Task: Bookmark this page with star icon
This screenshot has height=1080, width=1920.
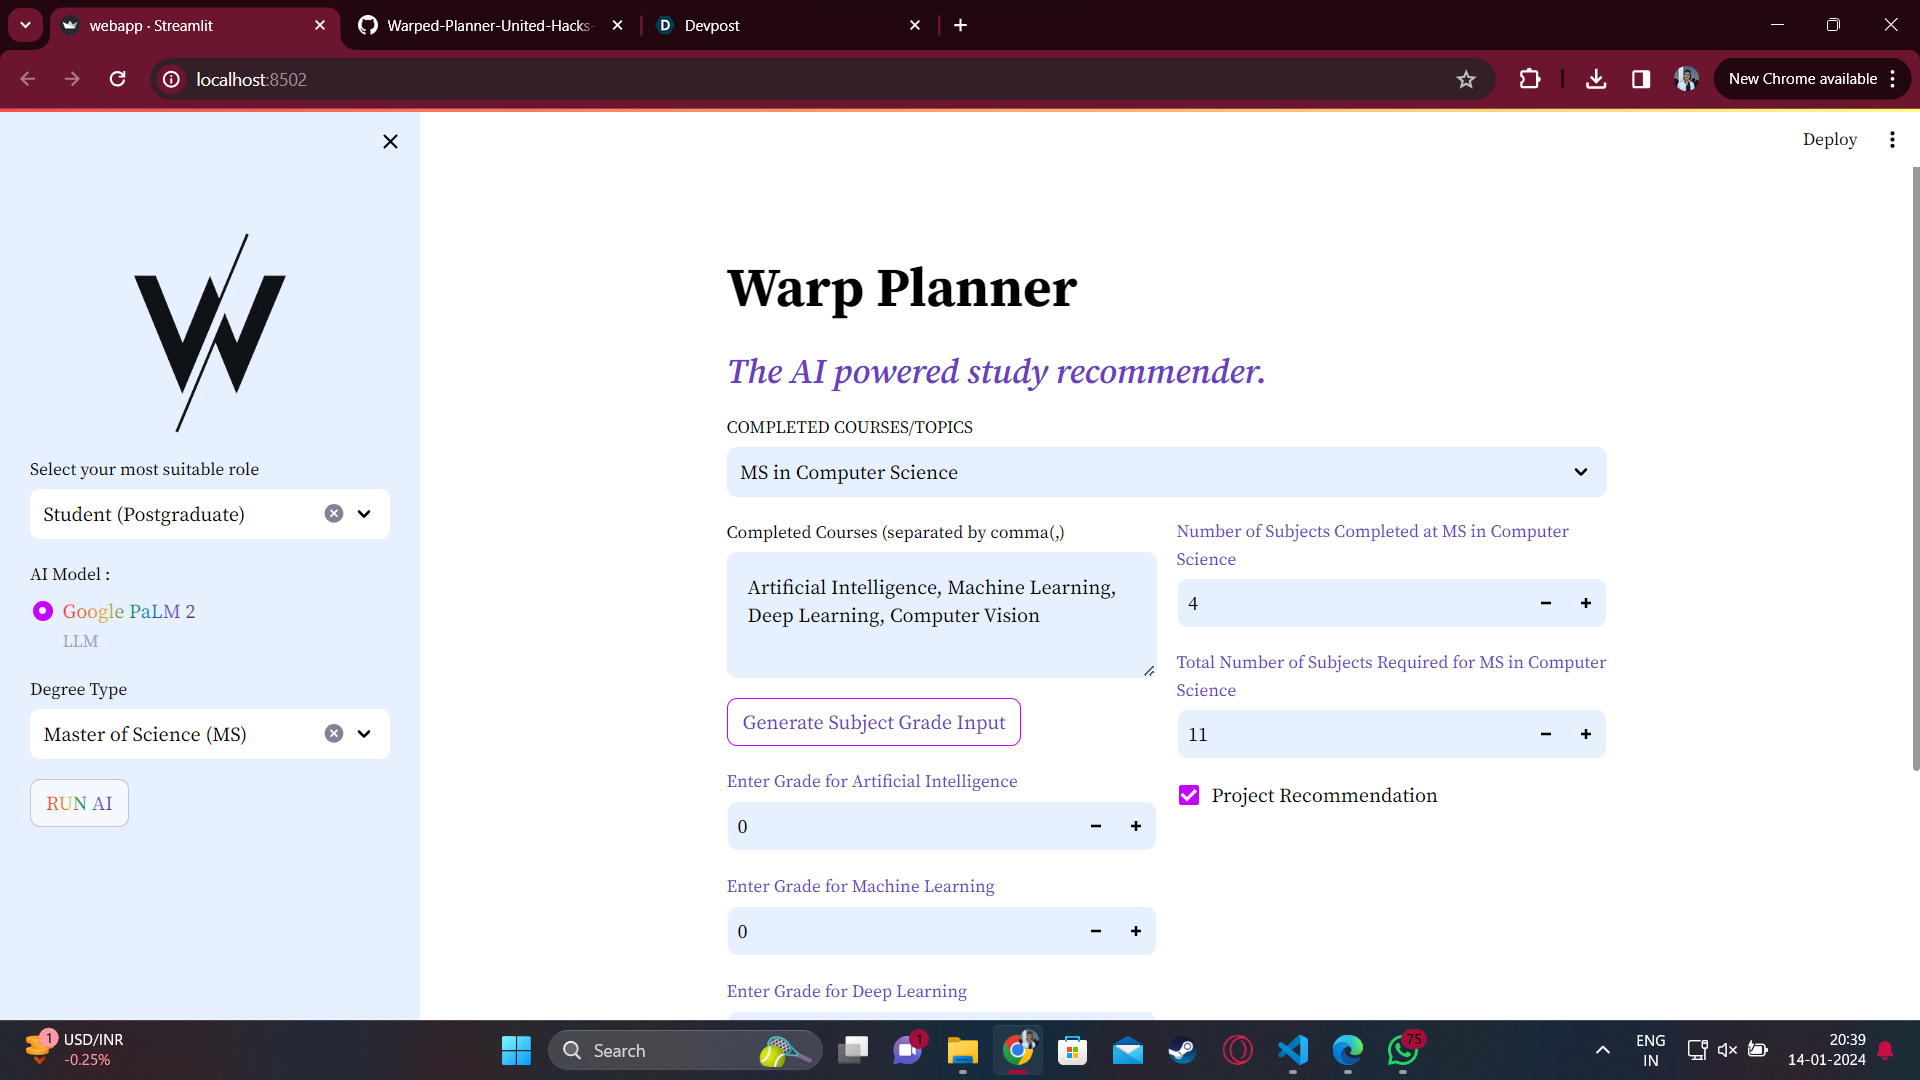Action: (x=1465, y=79)
